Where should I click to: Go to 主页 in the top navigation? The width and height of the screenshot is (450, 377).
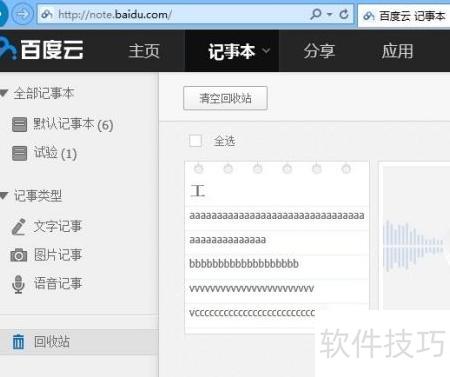coord(144,51)
